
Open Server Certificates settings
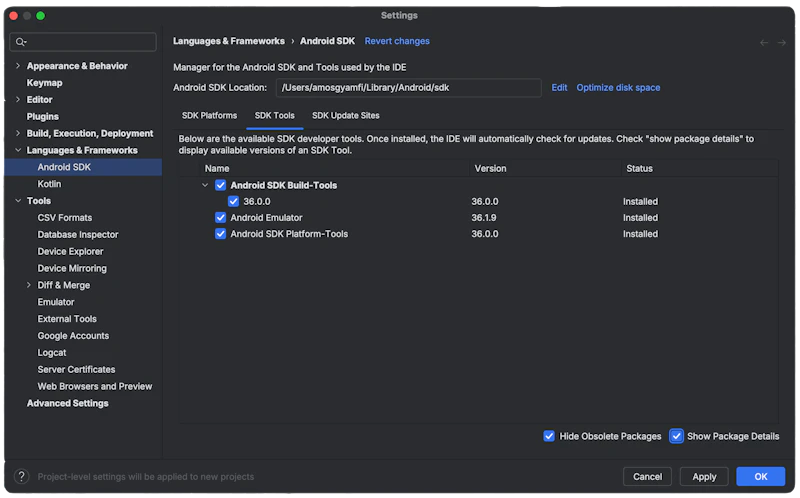coord(76,369)
